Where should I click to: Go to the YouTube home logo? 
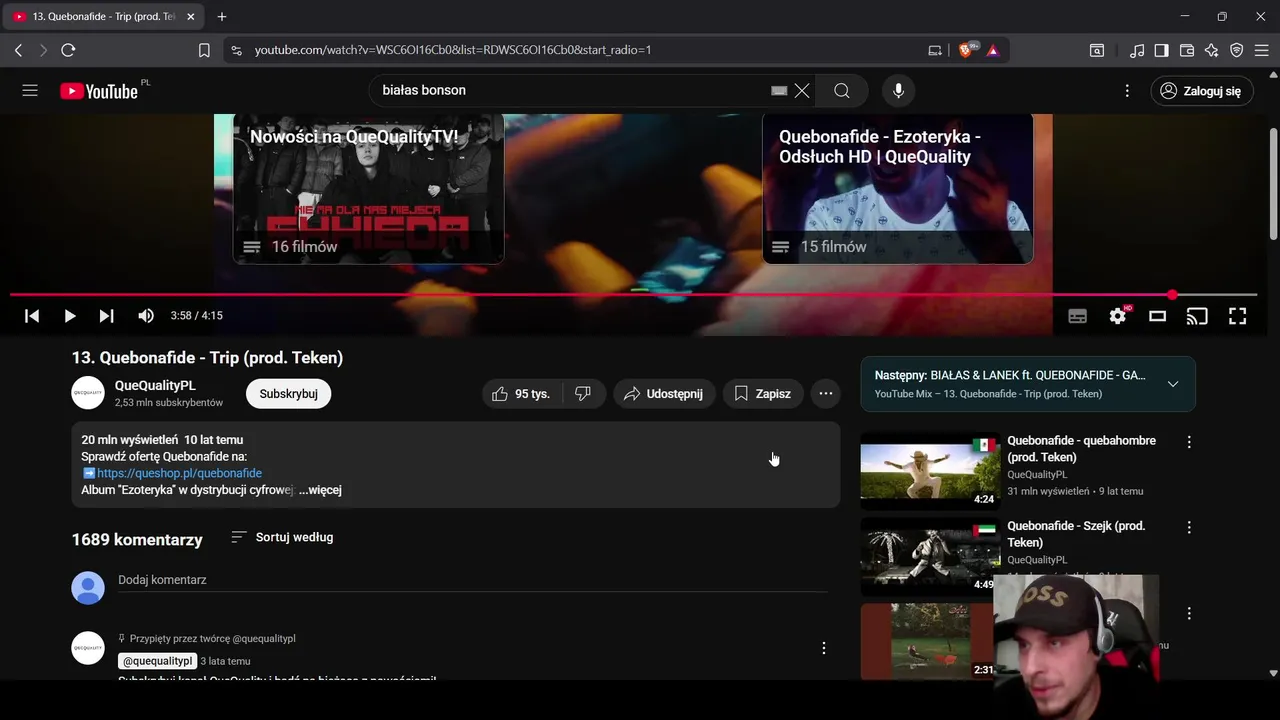98,91
